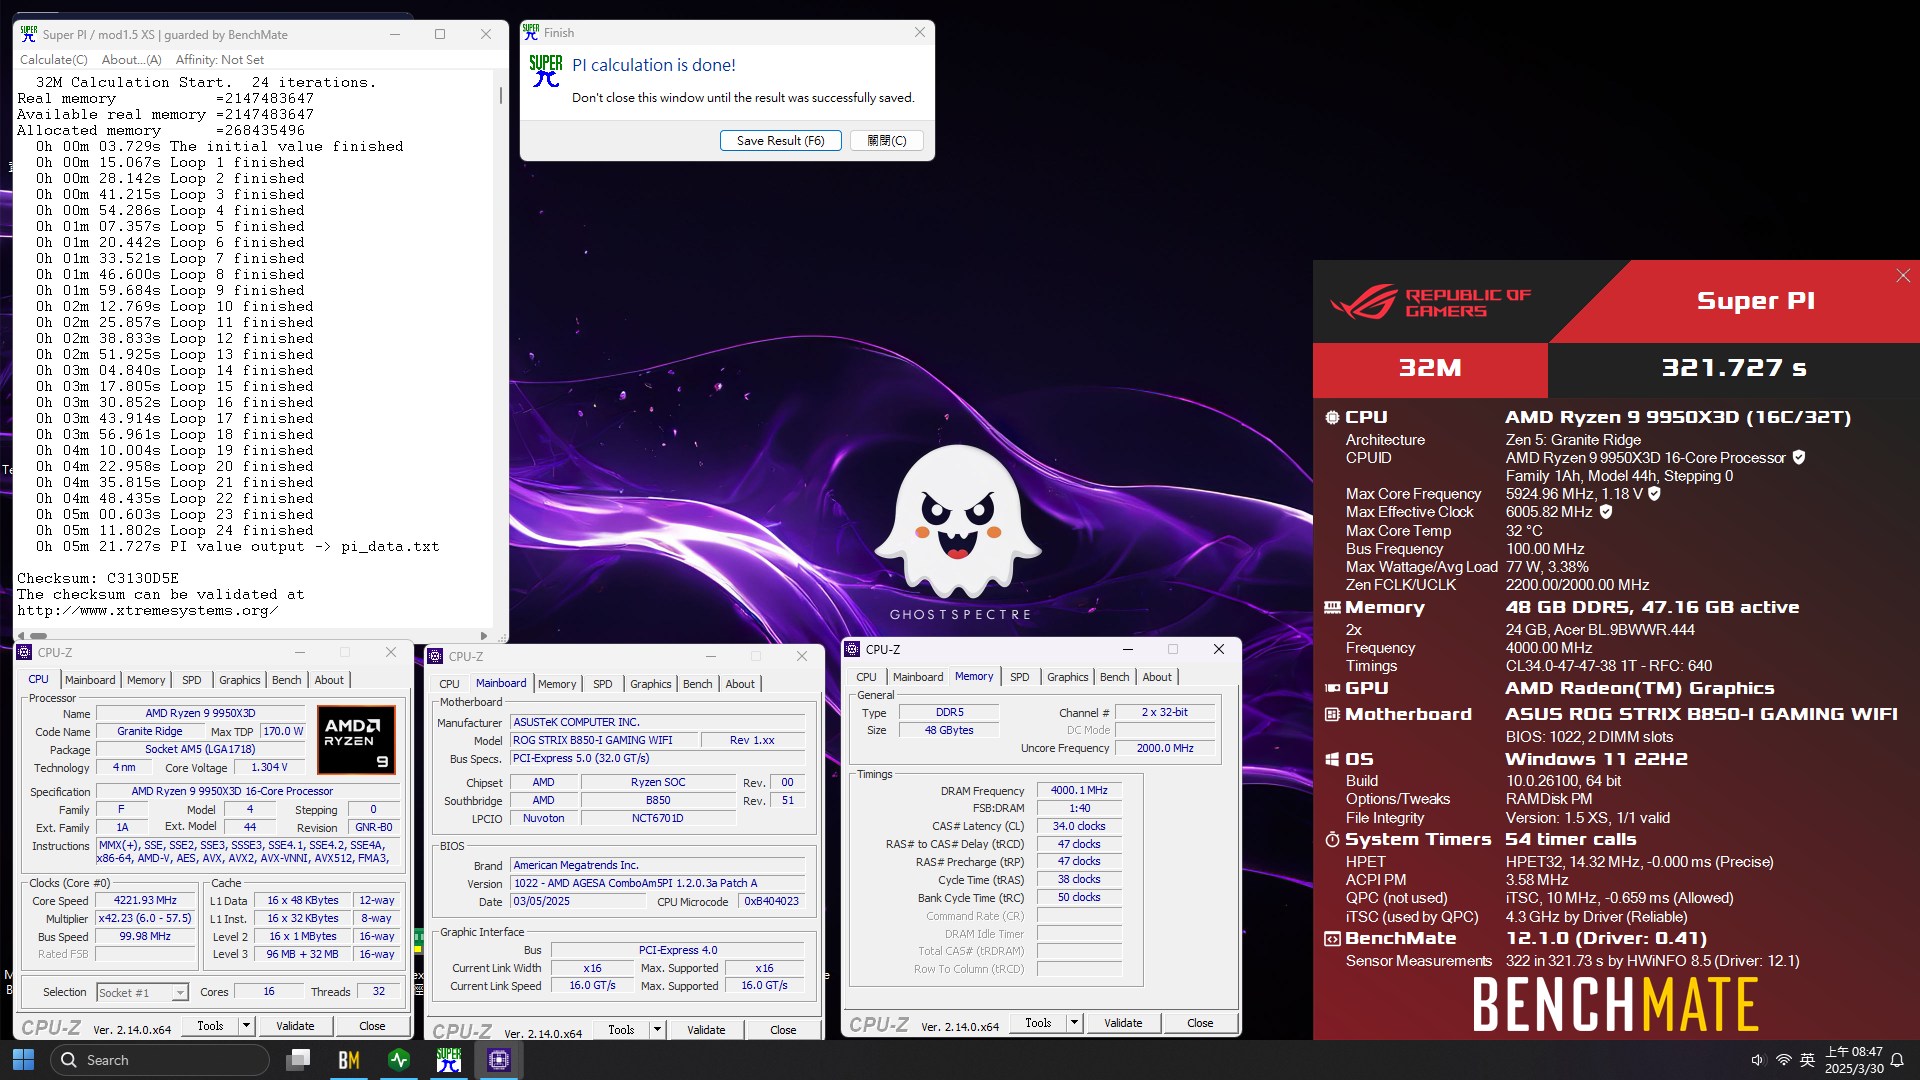Click Close in Mainboard window

(x=783, y=1030)
